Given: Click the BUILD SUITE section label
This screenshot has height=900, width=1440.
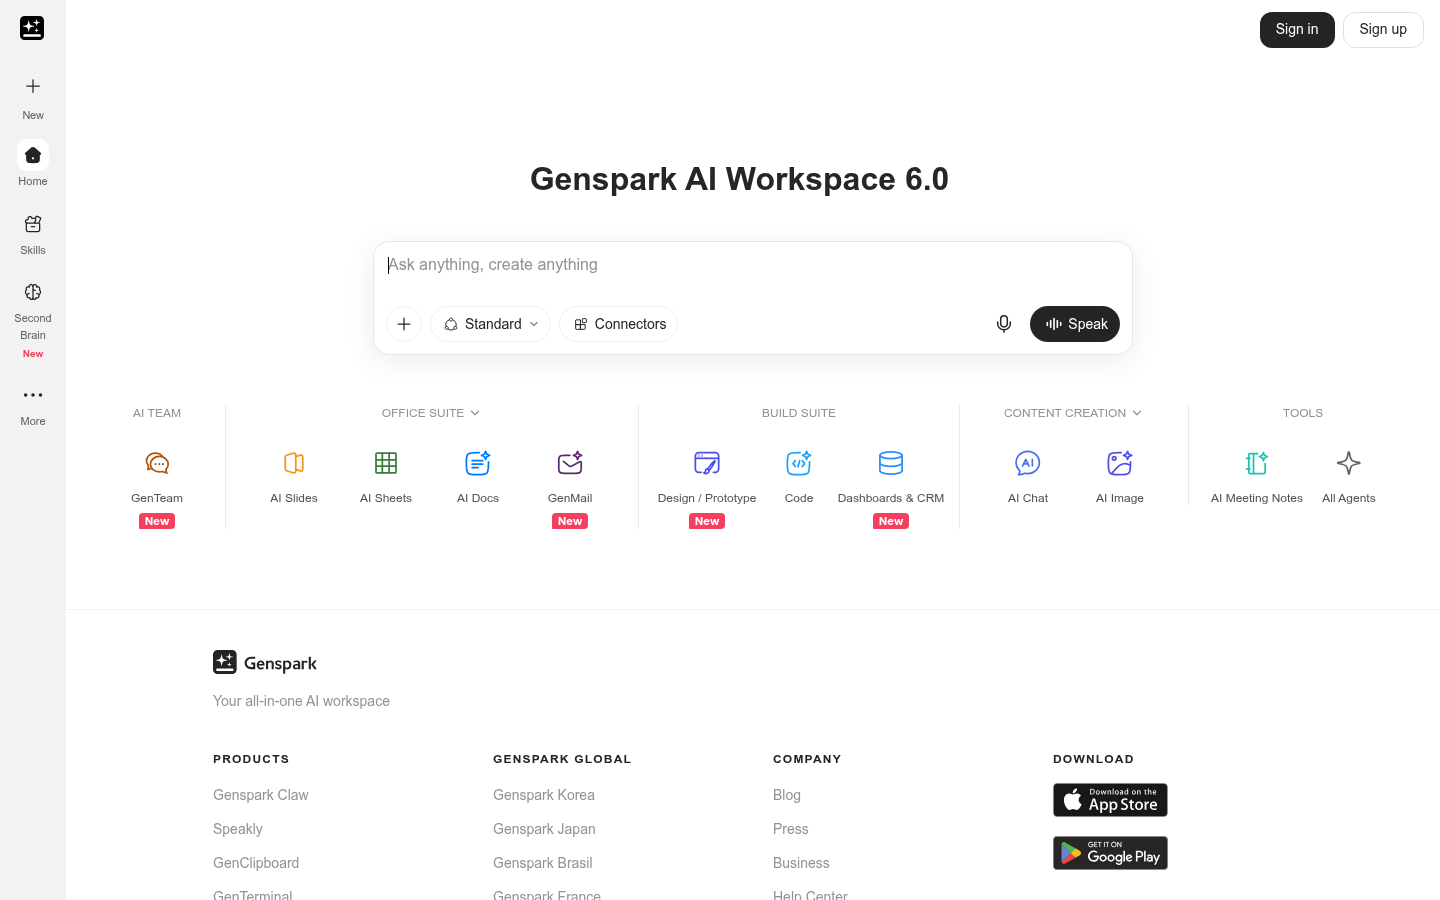Looking at the screenshot, I should pyautogui.click(x=799, y=413).
